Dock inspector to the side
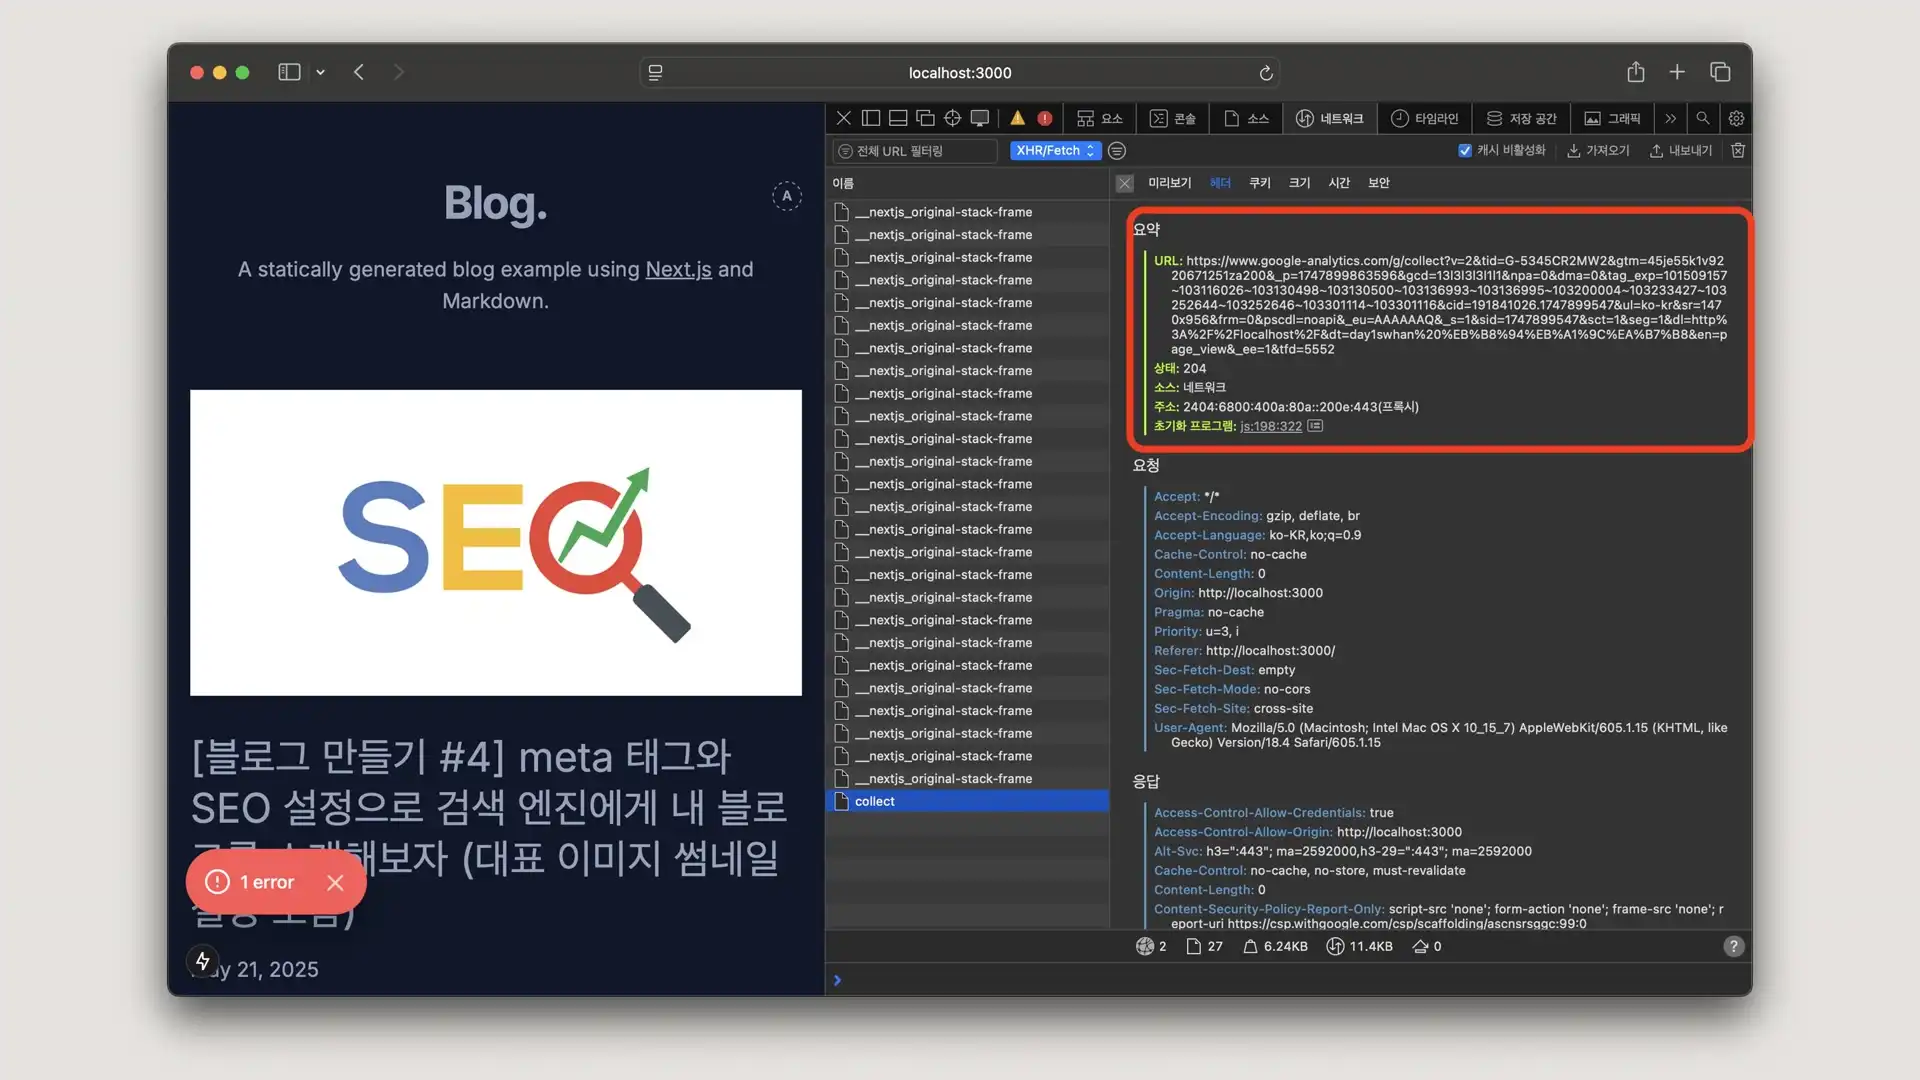Viewport: 1920px width, 1080px height. [x=871, y=118]
